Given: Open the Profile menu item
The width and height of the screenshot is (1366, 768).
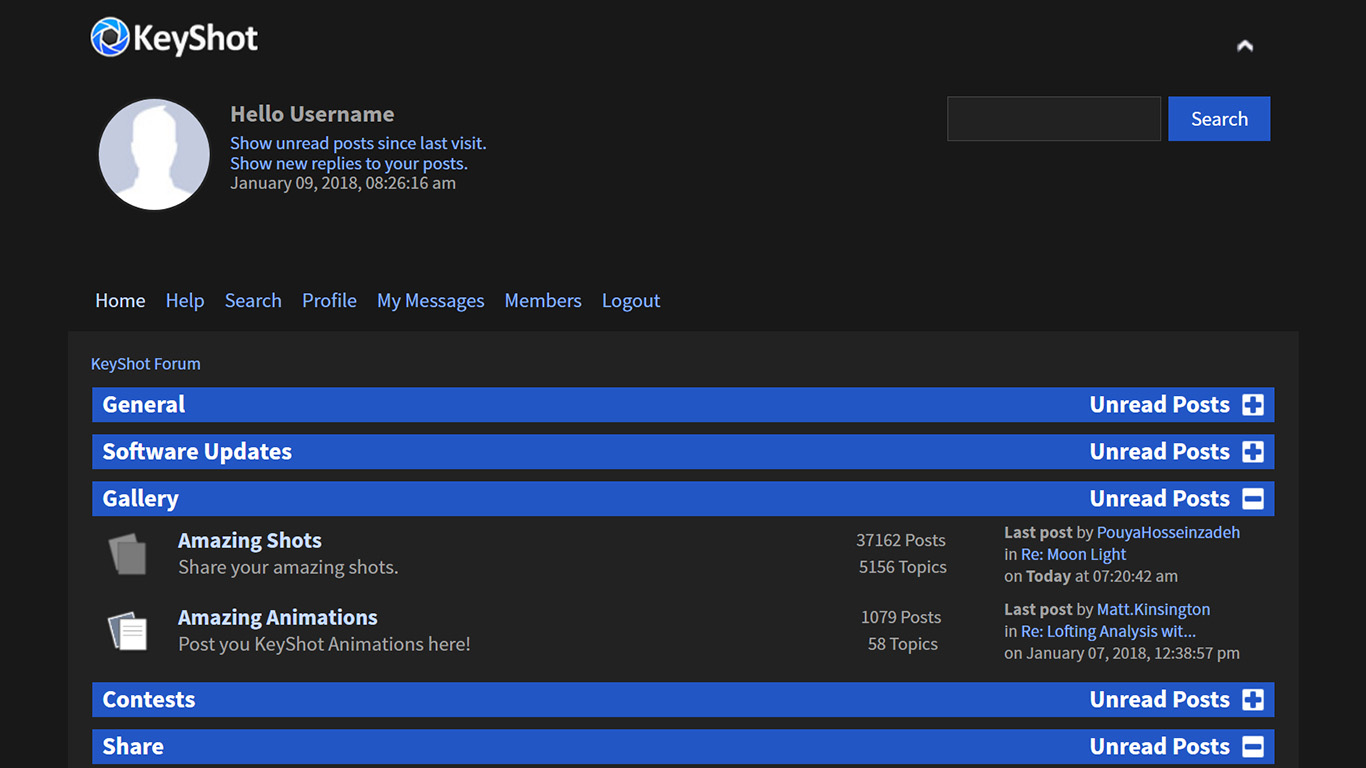Looking at the screenshot, I should pyautogui.click(x=329, y=301).
